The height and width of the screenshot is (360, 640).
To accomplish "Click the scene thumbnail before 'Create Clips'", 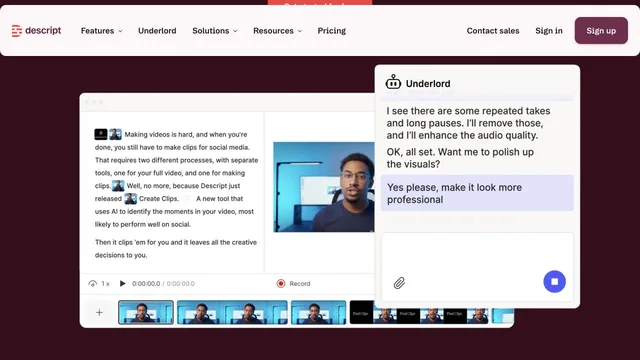I will tap(131, 199).
